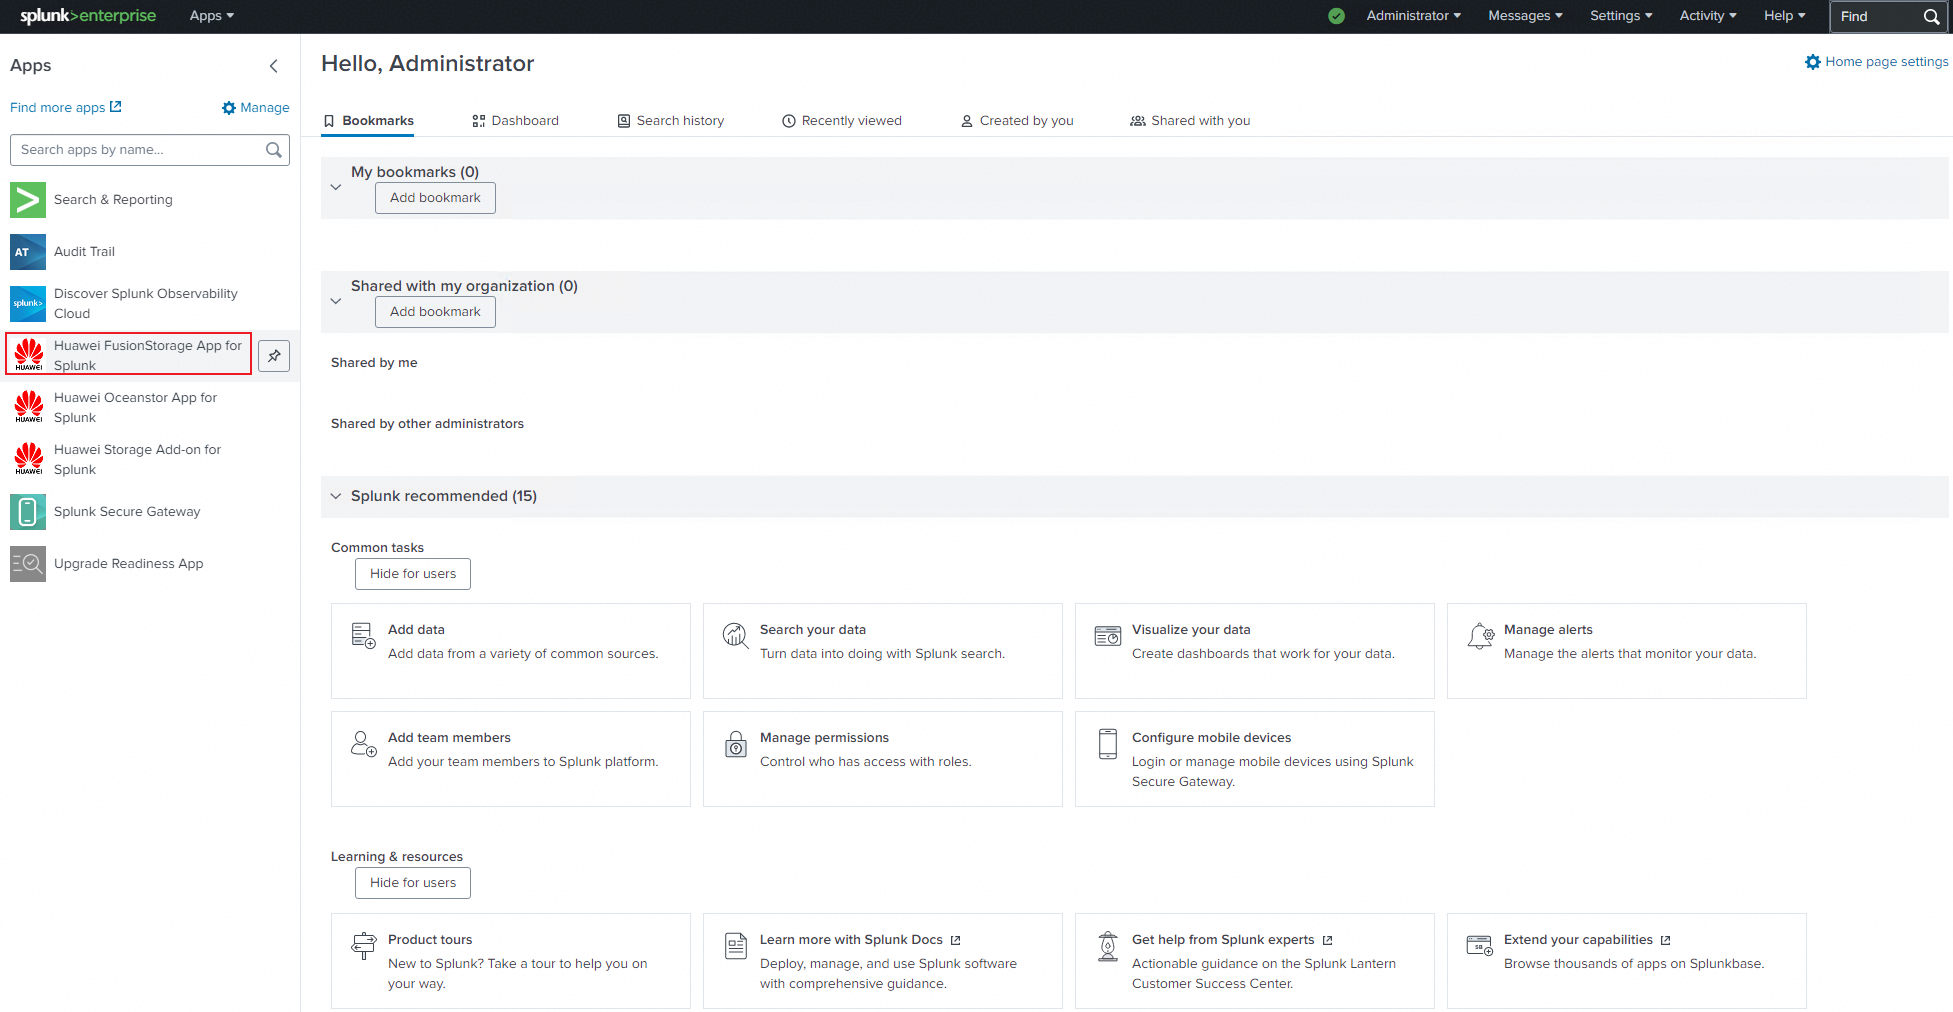
Task: Collapse the Splunk recommended section
Action: point(336,496)
